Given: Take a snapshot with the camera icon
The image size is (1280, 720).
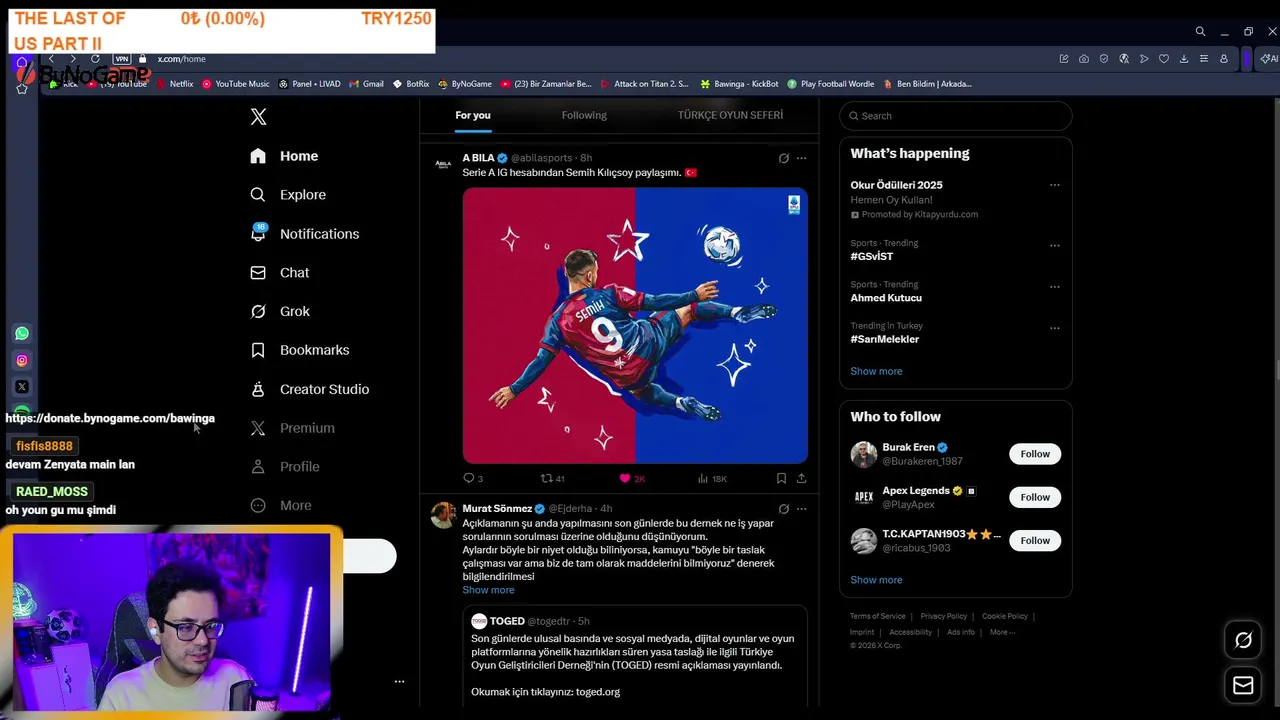Looking at the screenshot, I should pyautogui.click(x=1083, y=59).
